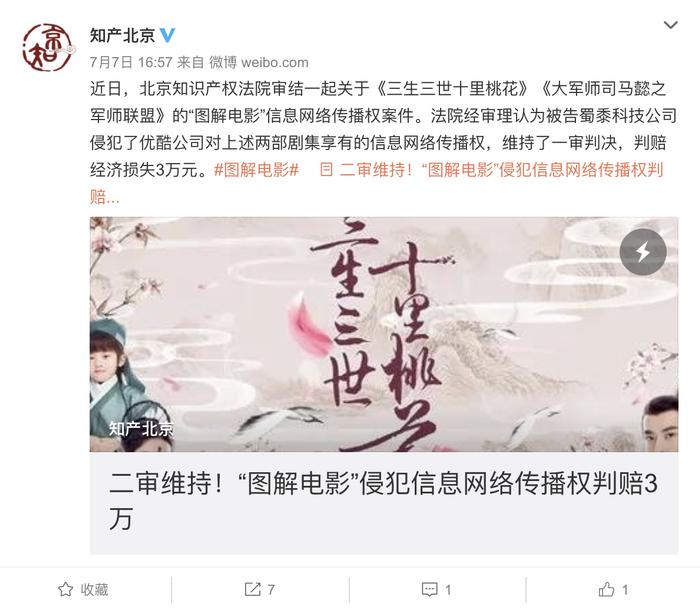The width and height of the screenshot is (700, 610).
Task: Click the article document icon before 二审维持
Action: (326, 170)
